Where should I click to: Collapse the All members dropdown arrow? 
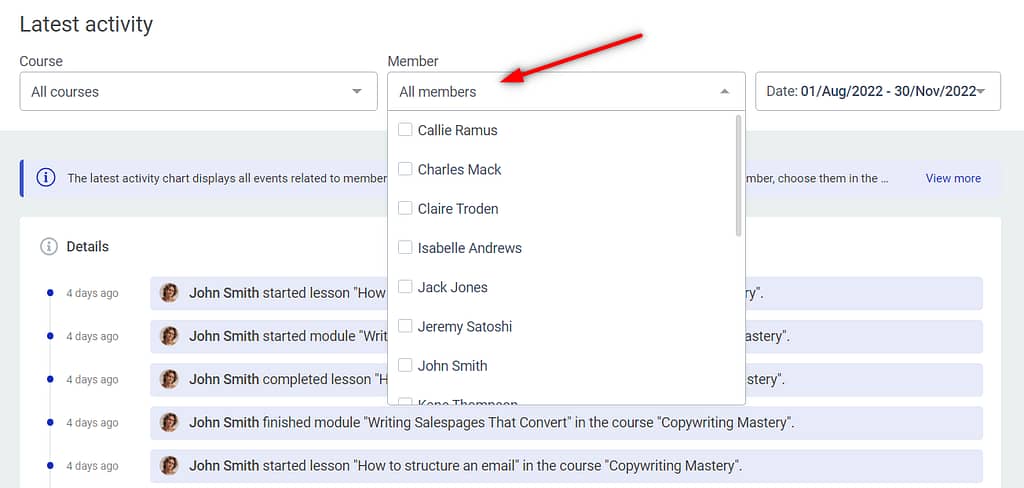[724, 91]
